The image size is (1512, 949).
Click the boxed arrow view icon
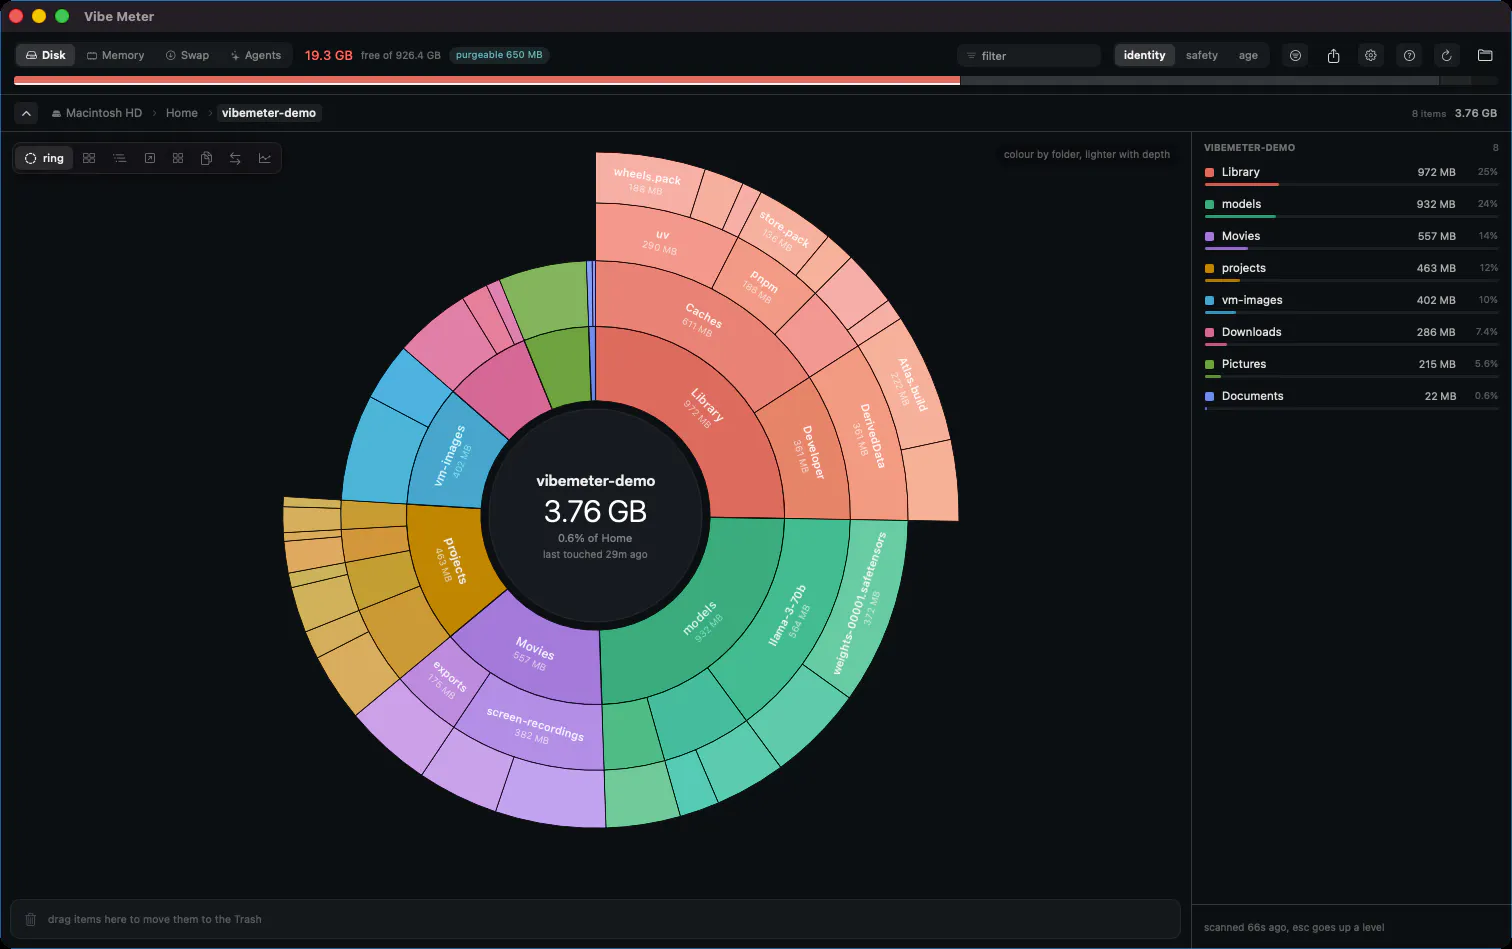click(149, 158)
